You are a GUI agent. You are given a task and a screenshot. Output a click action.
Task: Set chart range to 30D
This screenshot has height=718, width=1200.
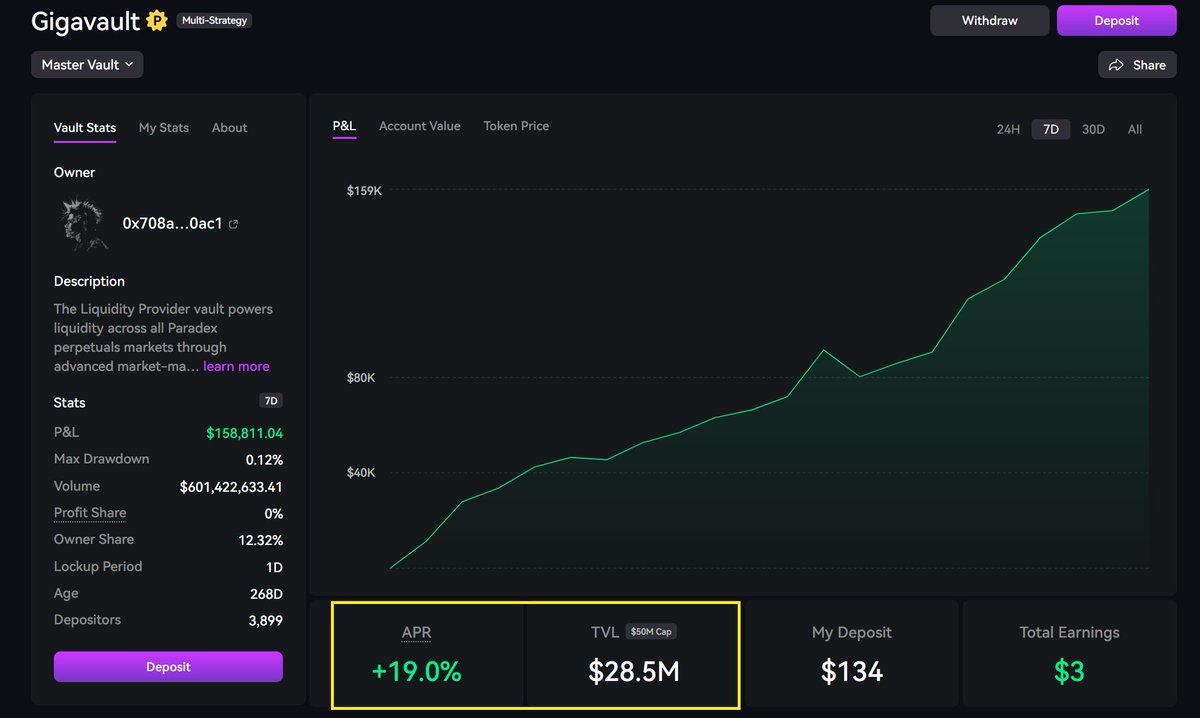(1094, 129)
